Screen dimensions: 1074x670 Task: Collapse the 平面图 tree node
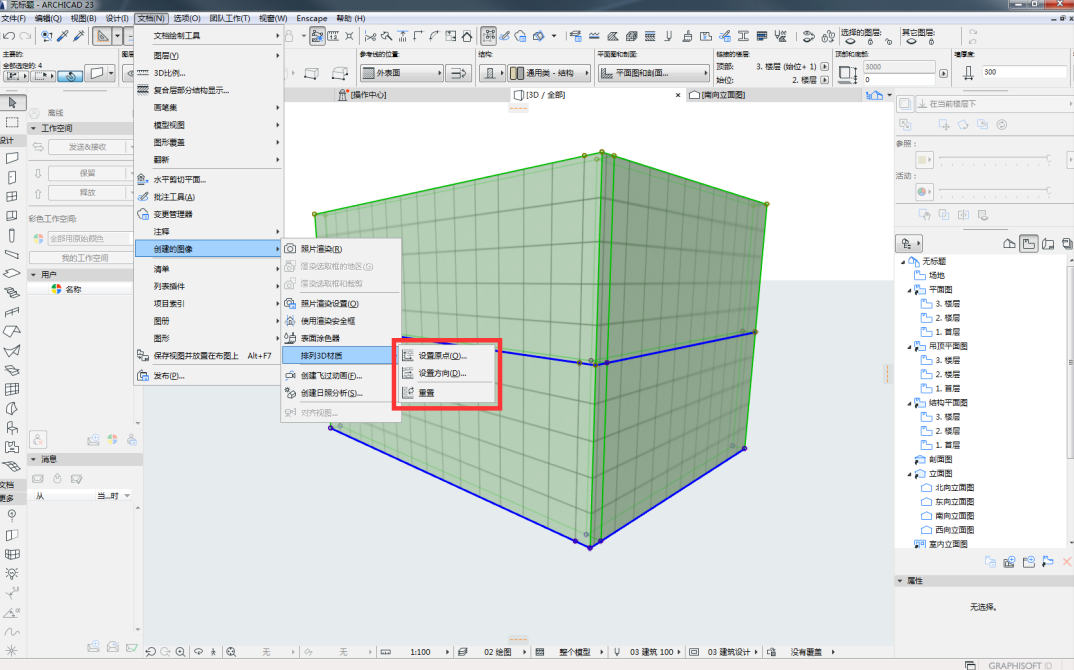(910, 290)
